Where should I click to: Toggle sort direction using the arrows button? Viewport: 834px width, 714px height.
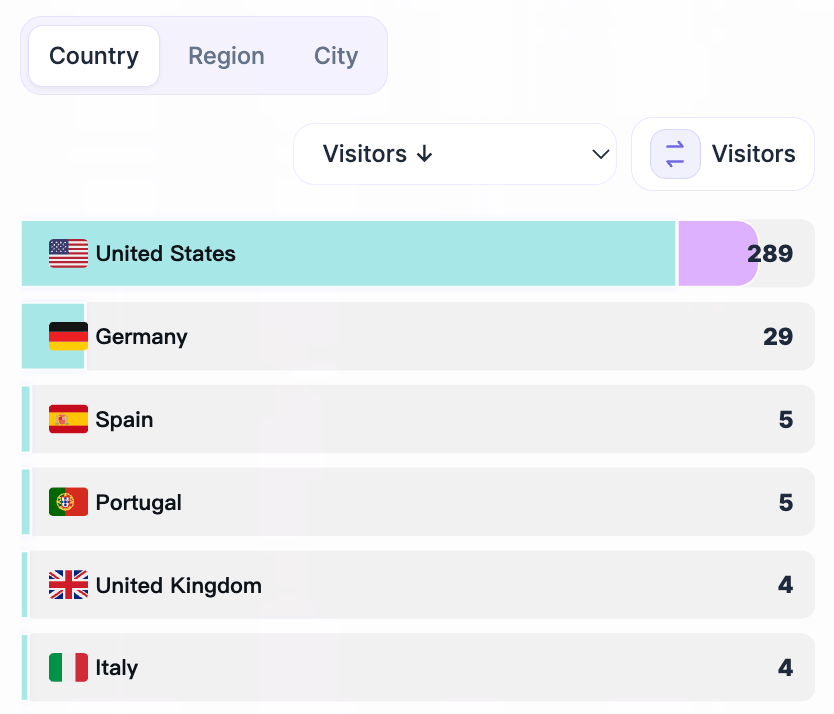pos(674,154)
